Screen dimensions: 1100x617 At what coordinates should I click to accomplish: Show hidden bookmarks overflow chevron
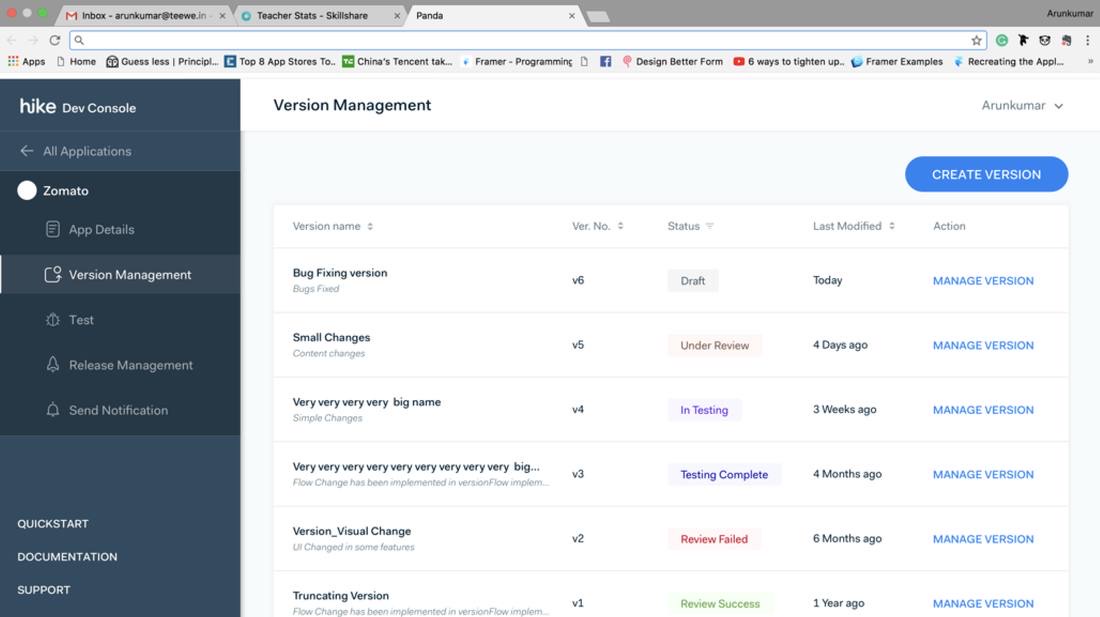pos(1090,62)
